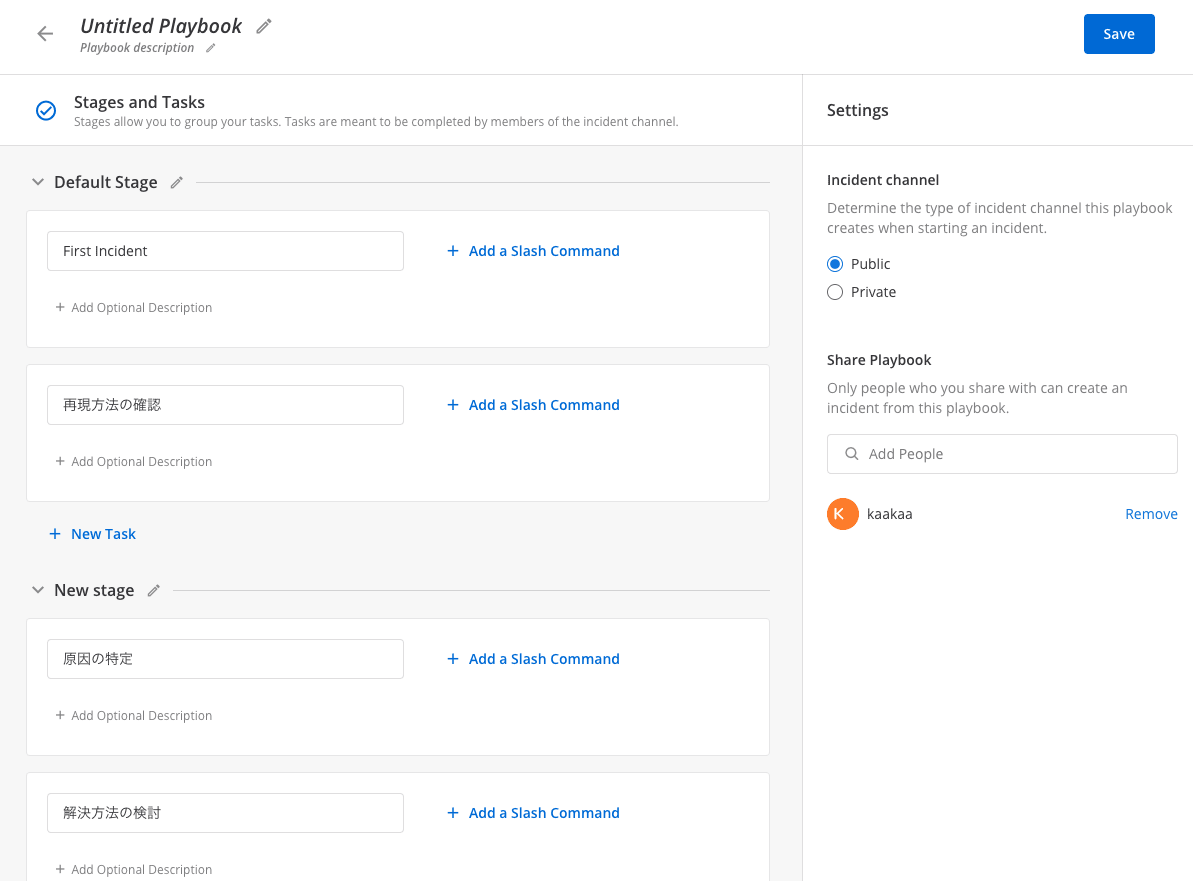Click the Settings panel heading
The image size is (1193, 881).
coord(857,110)
